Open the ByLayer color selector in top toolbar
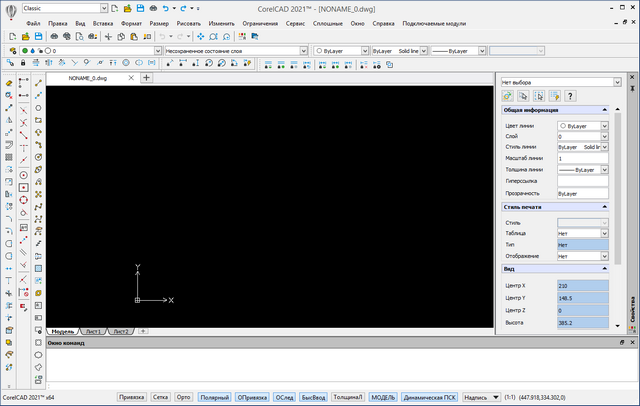Viewport: 640px width, 406px height. [338, 49]
